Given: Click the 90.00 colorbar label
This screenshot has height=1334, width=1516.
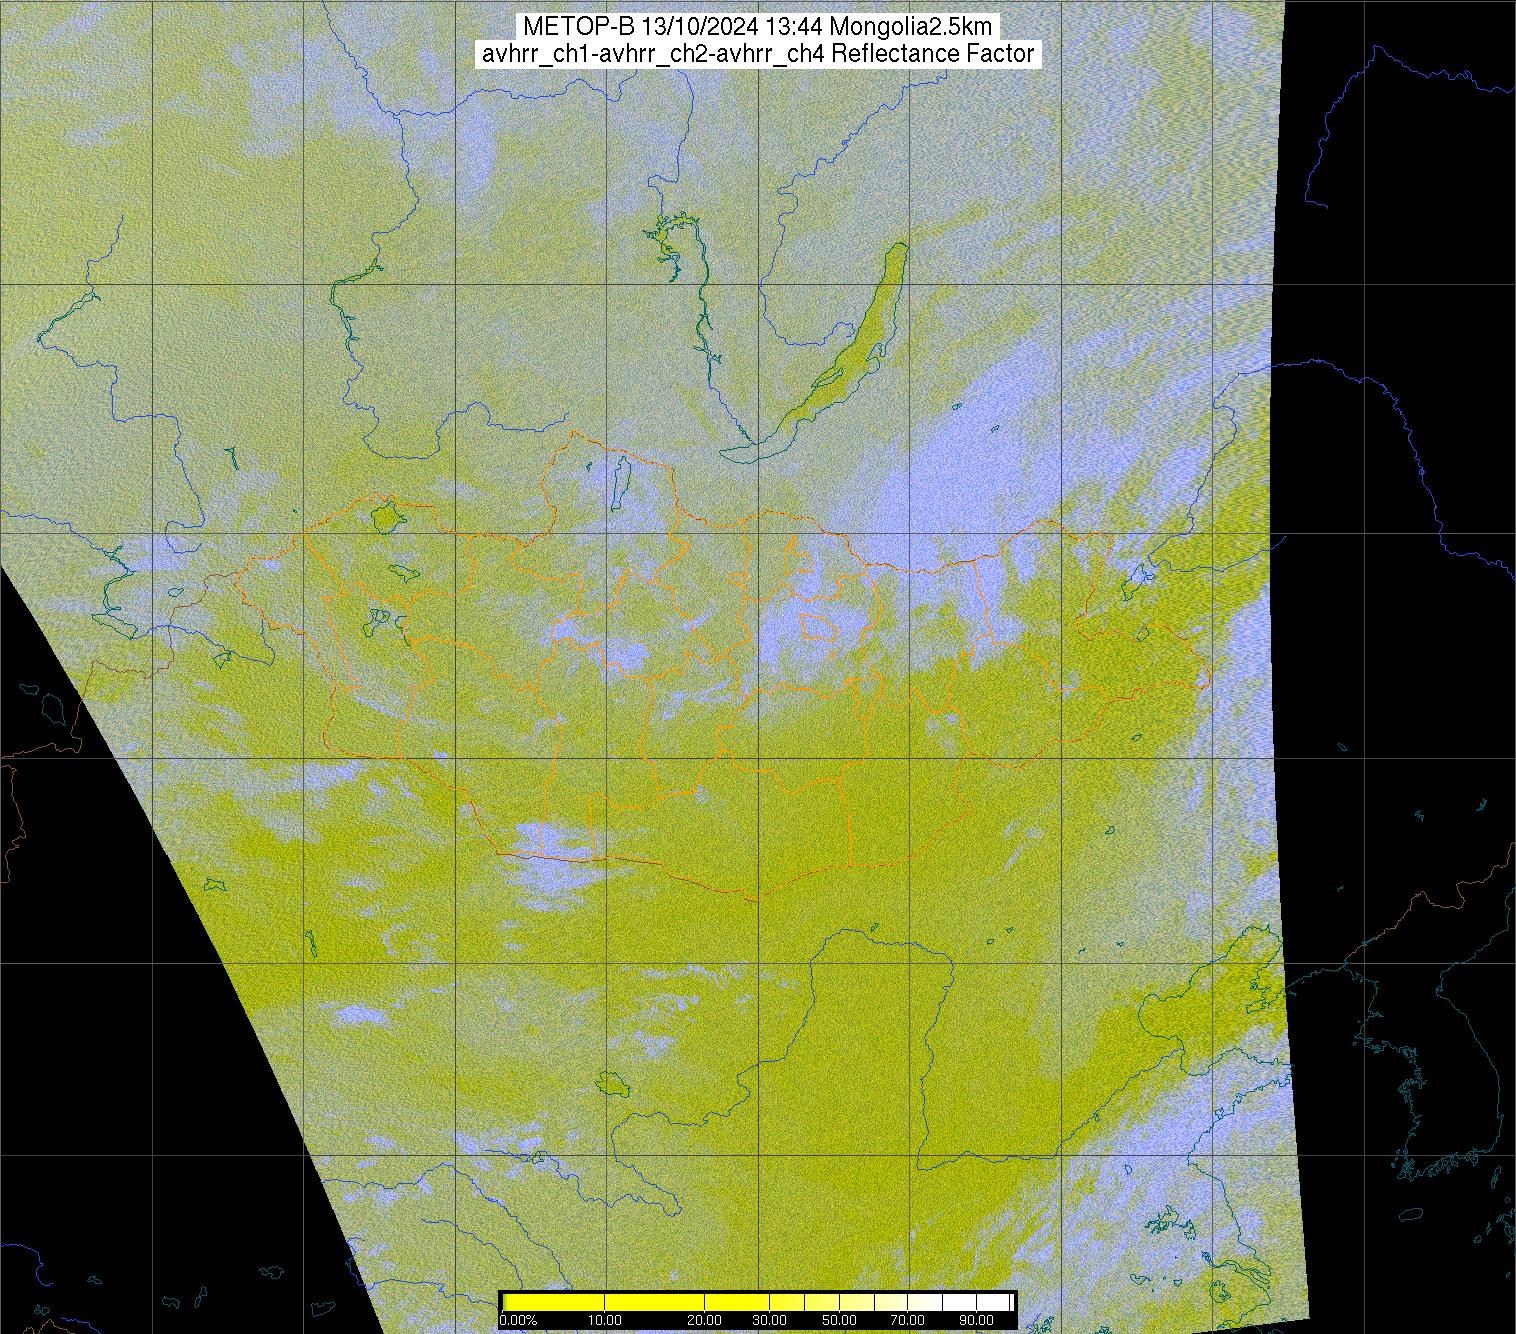Looking at the screenshot, I should pyautogui.click(x=975, y=1321).
